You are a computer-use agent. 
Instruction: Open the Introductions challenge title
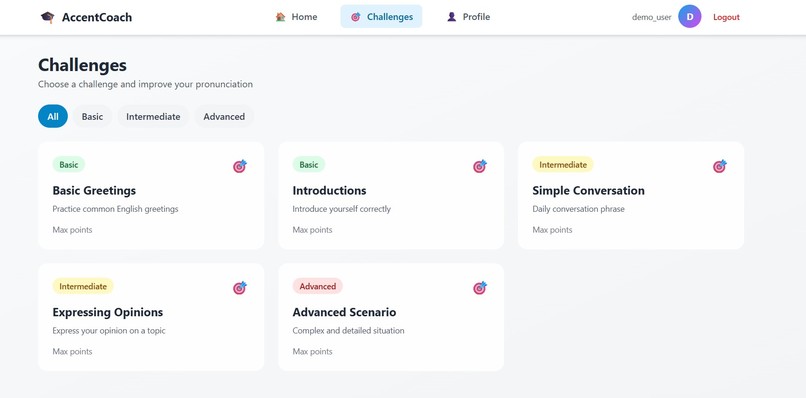click(329, 191)
